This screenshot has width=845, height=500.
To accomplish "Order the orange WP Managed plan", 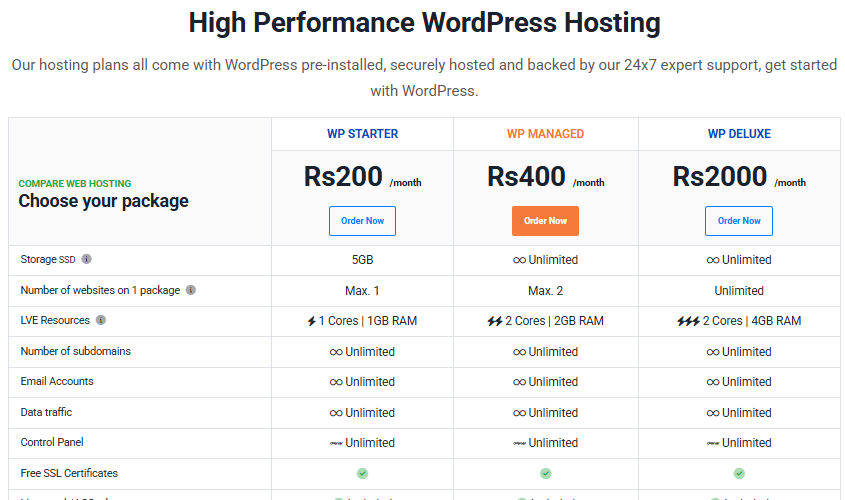I will tap(545, 221).
